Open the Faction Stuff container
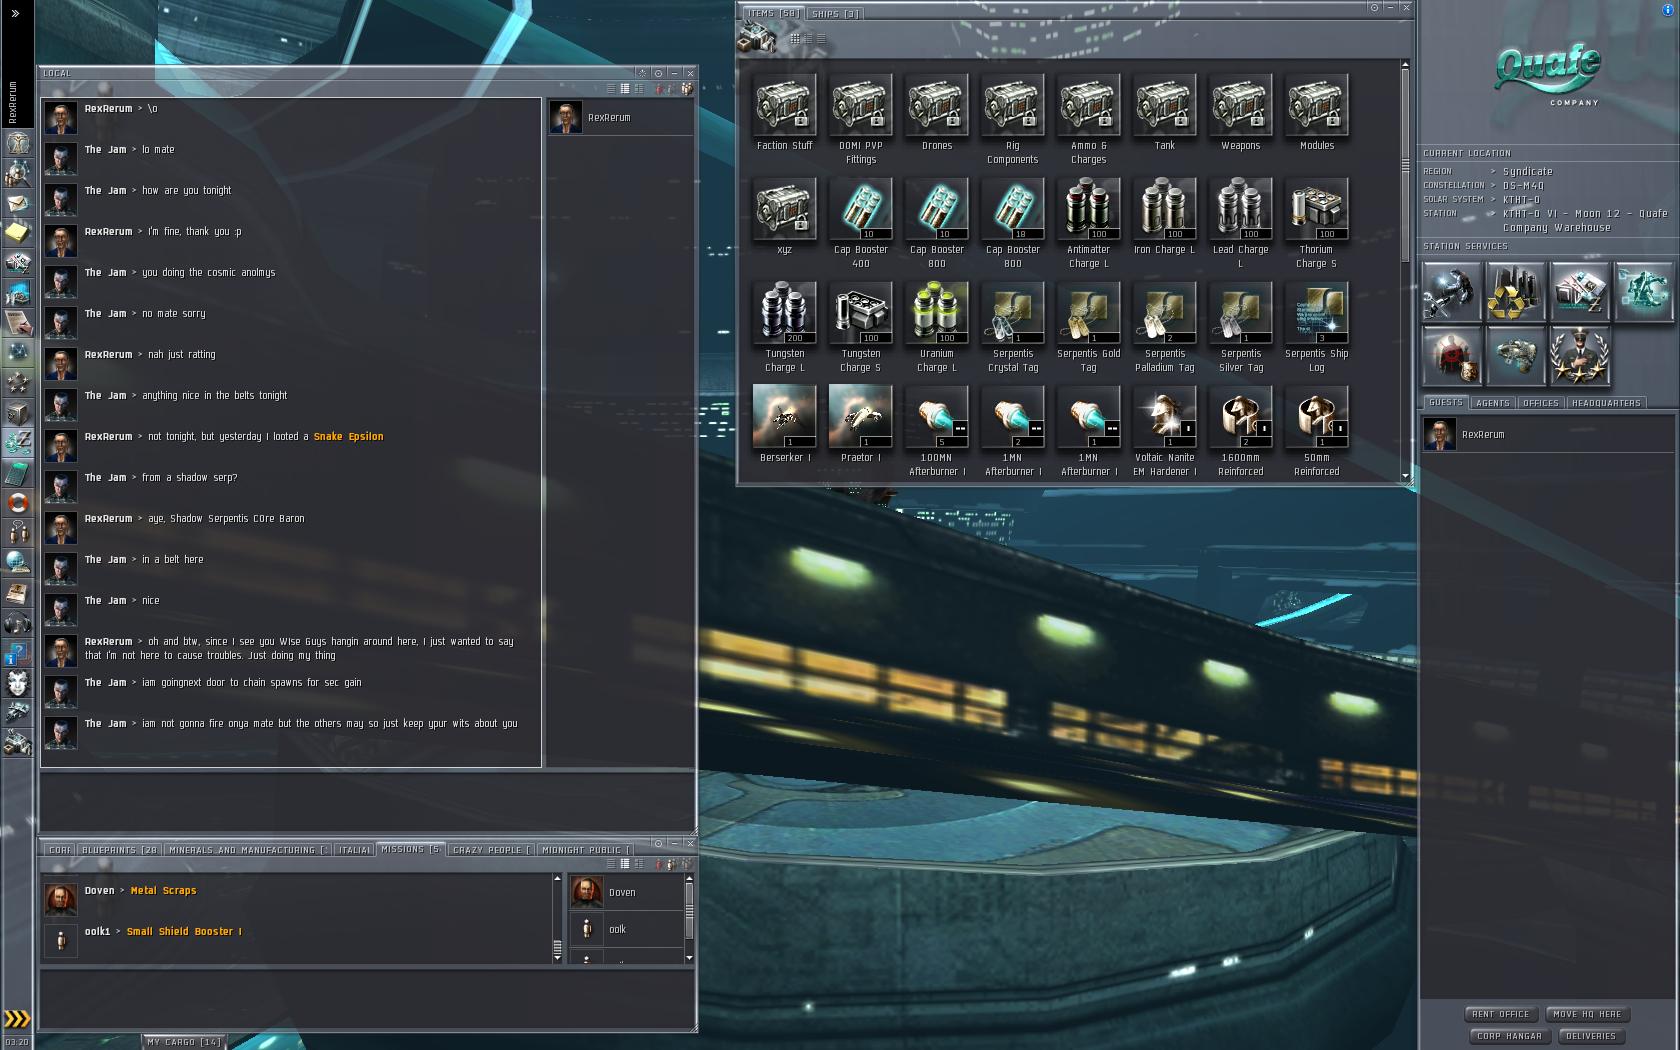1680x1050 pixels. [x=784, y=113]
